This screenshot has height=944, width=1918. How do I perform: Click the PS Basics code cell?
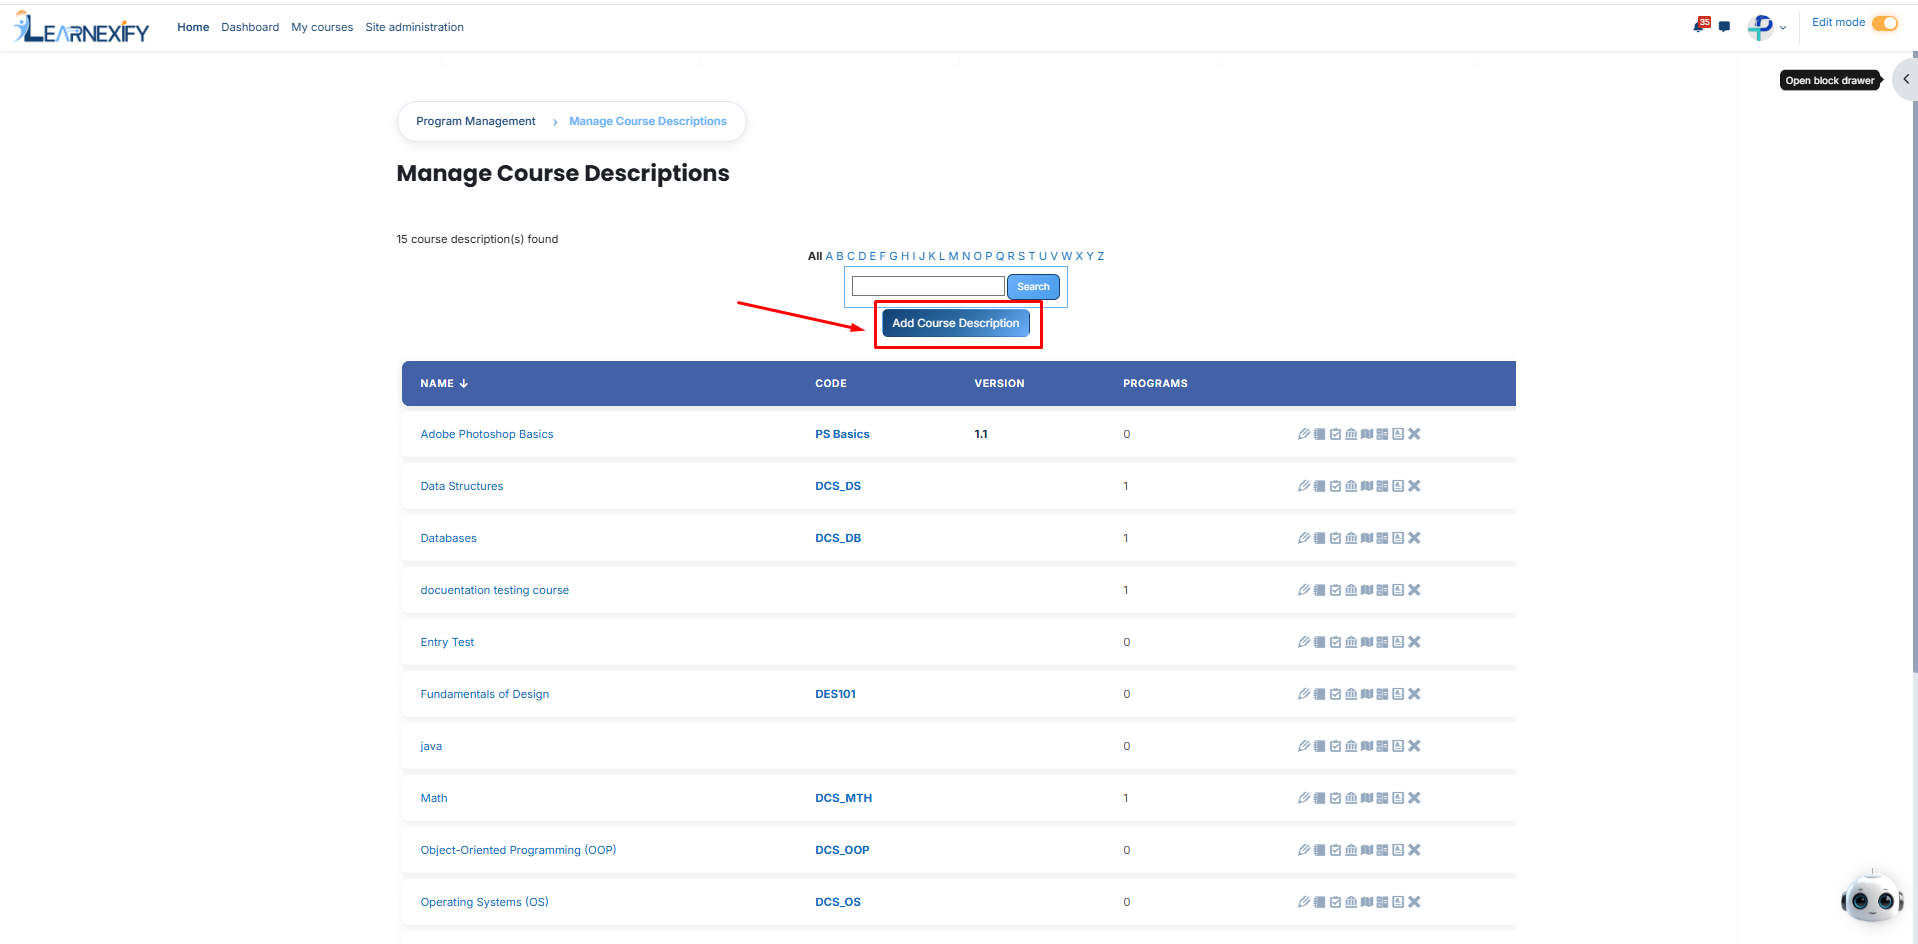tap(842, 434)
